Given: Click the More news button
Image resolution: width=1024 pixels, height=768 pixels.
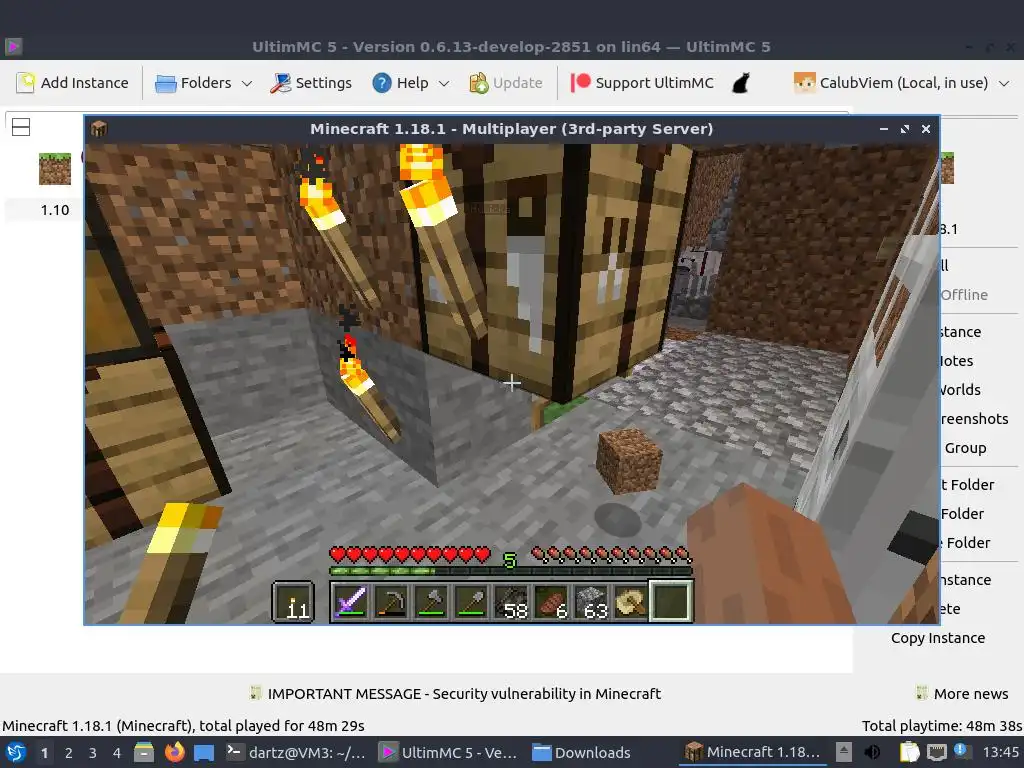Looking at the screenshot, I should click(962, 694).
